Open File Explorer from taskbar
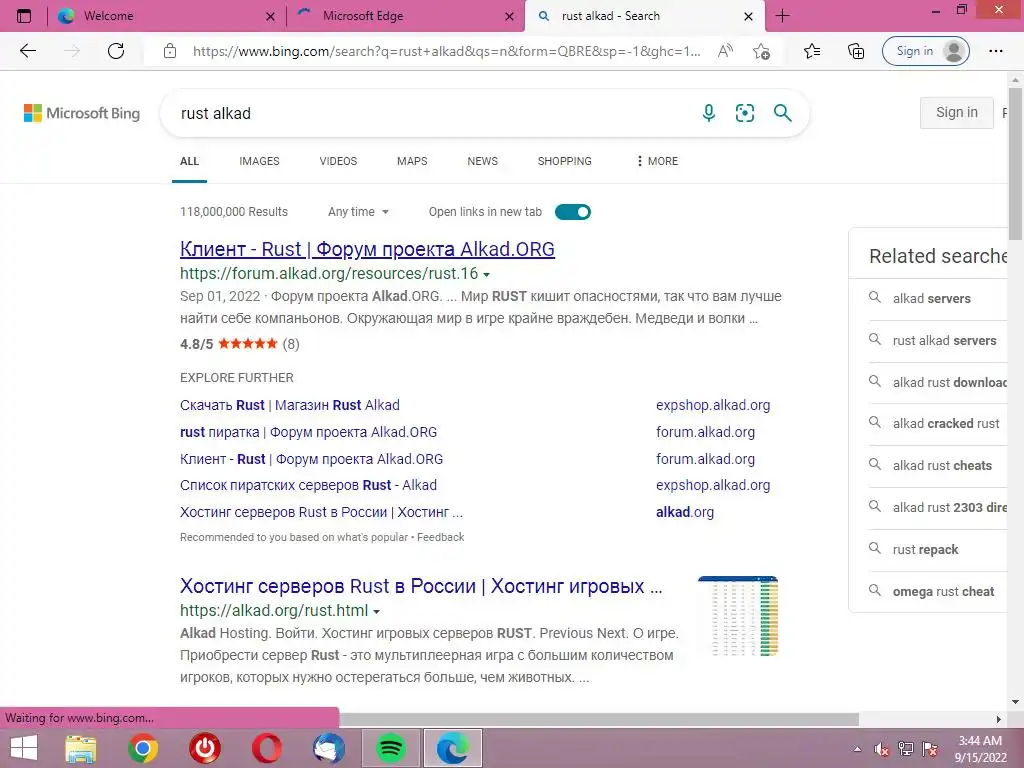 pos(81,748)
